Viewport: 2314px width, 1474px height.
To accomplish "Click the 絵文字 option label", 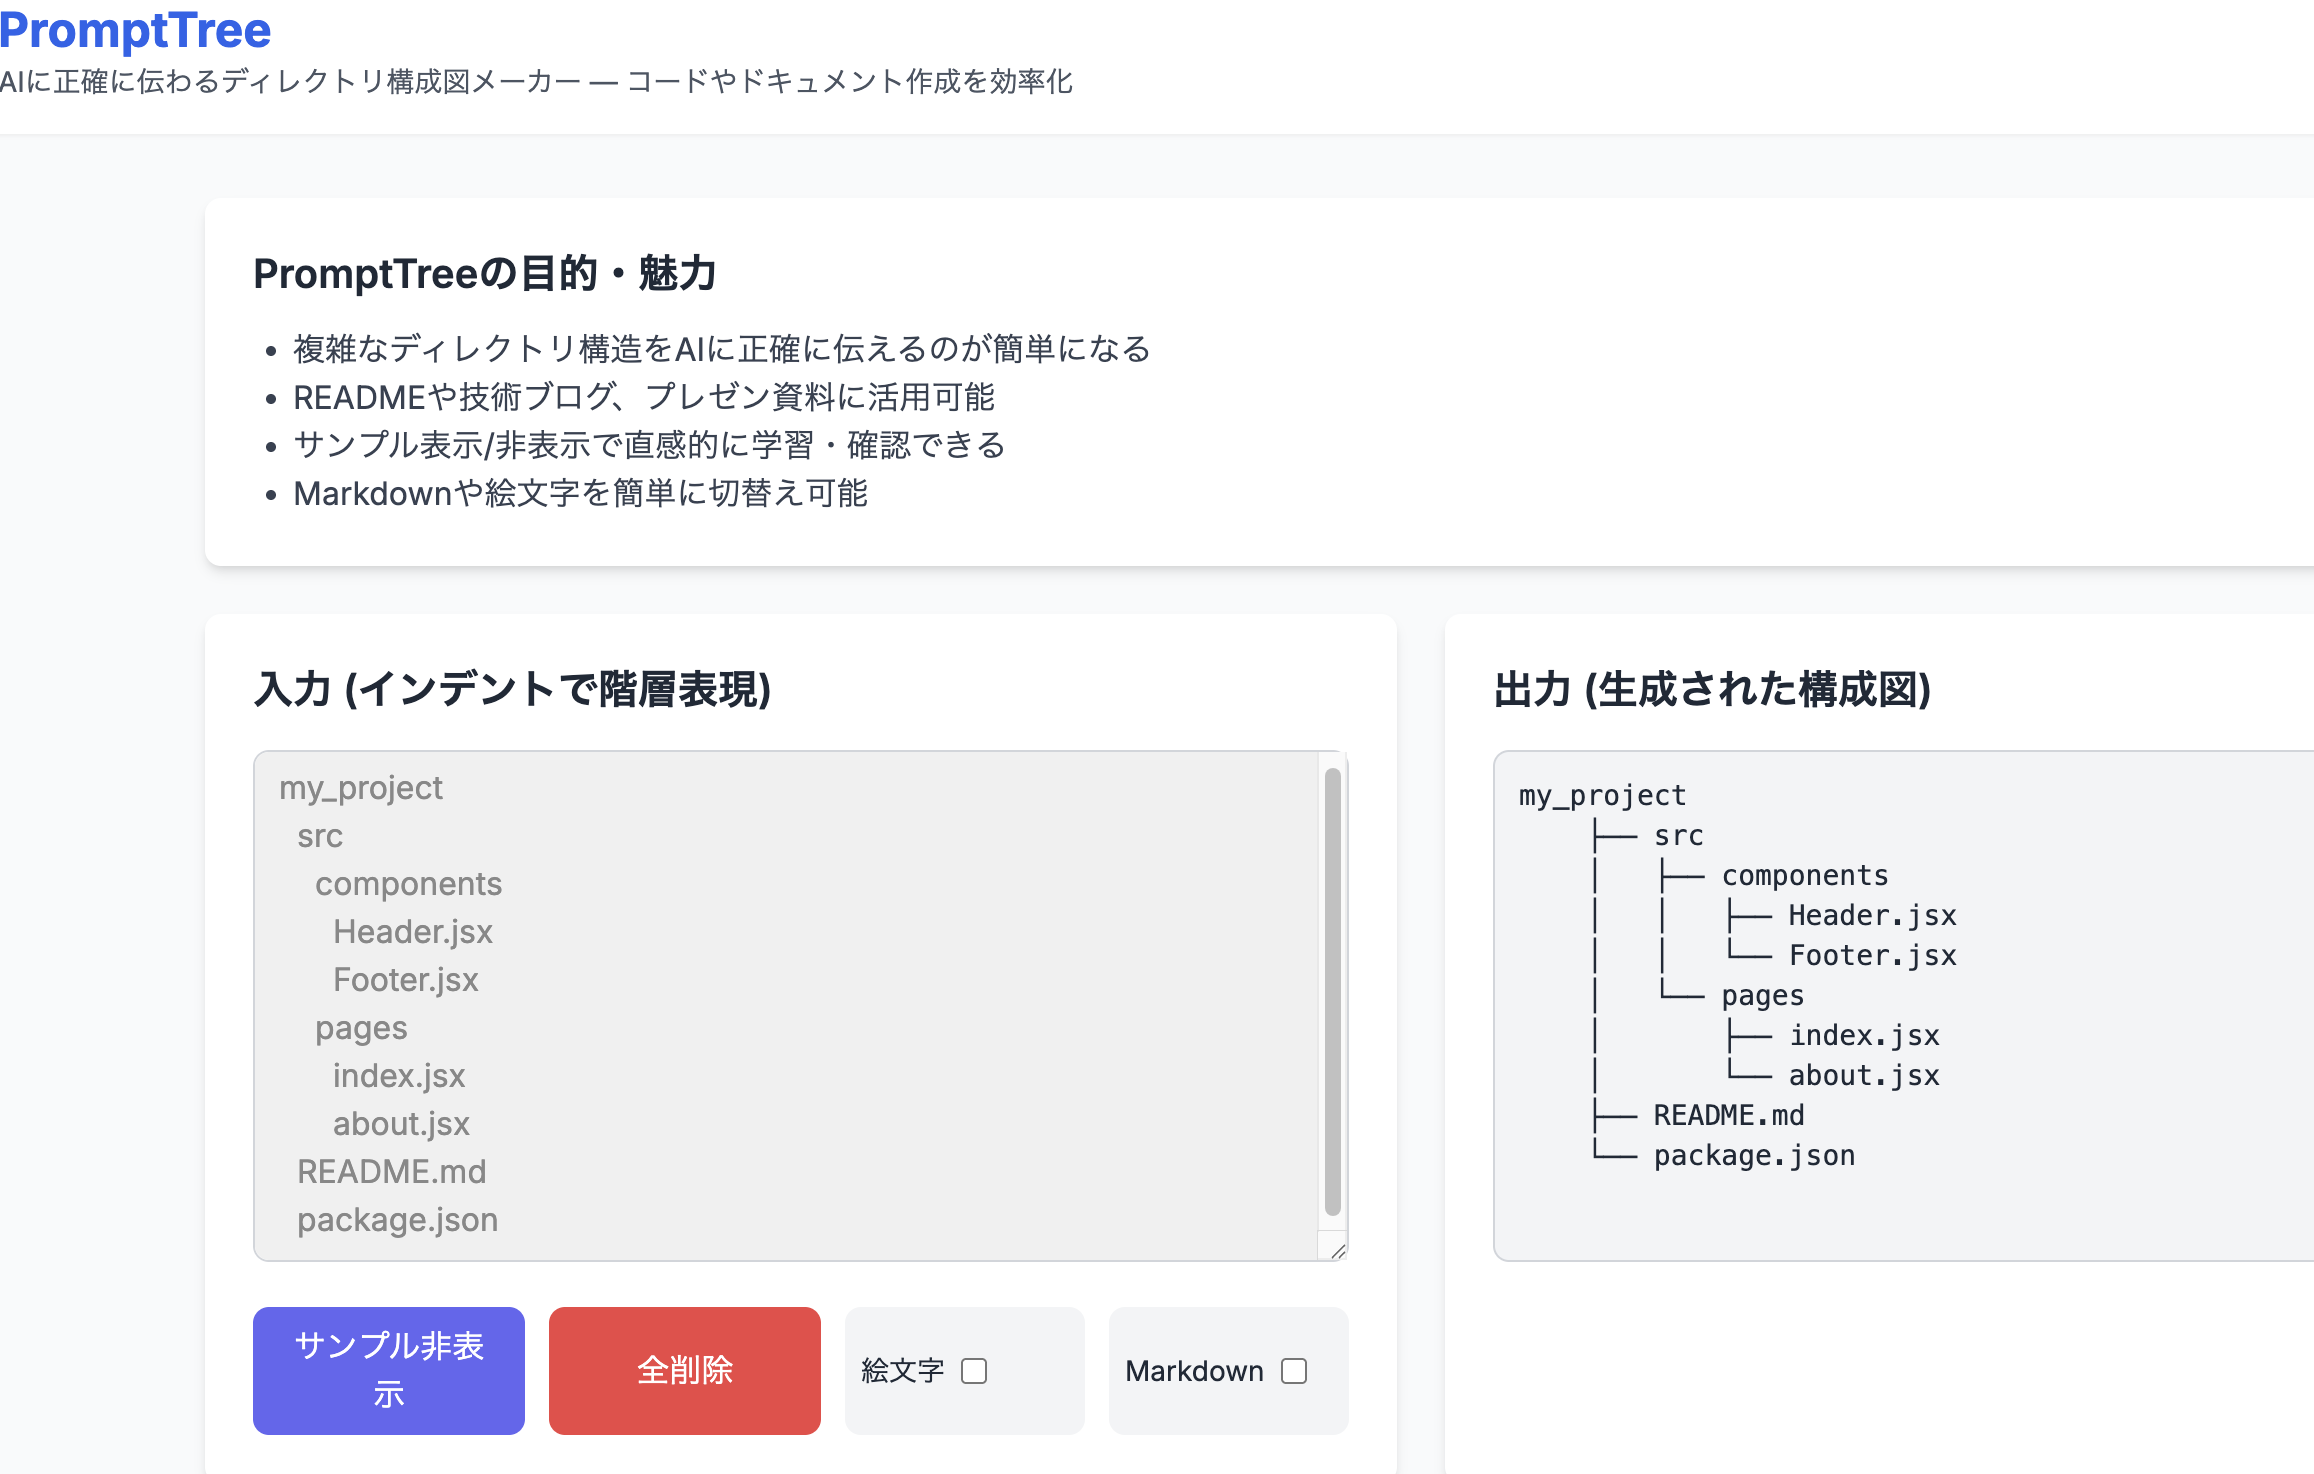I will pos(902,1370).
